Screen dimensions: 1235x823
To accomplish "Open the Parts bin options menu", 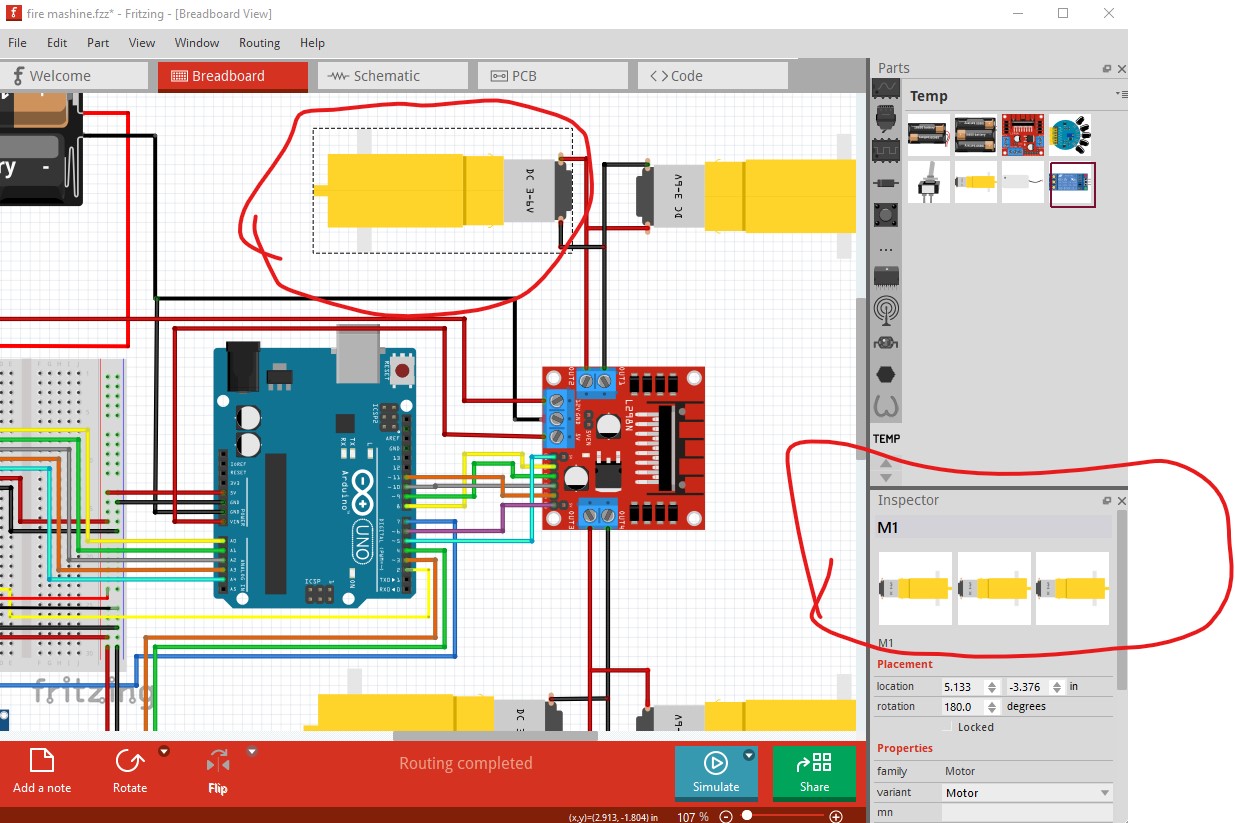I will tap(1121, 94).
